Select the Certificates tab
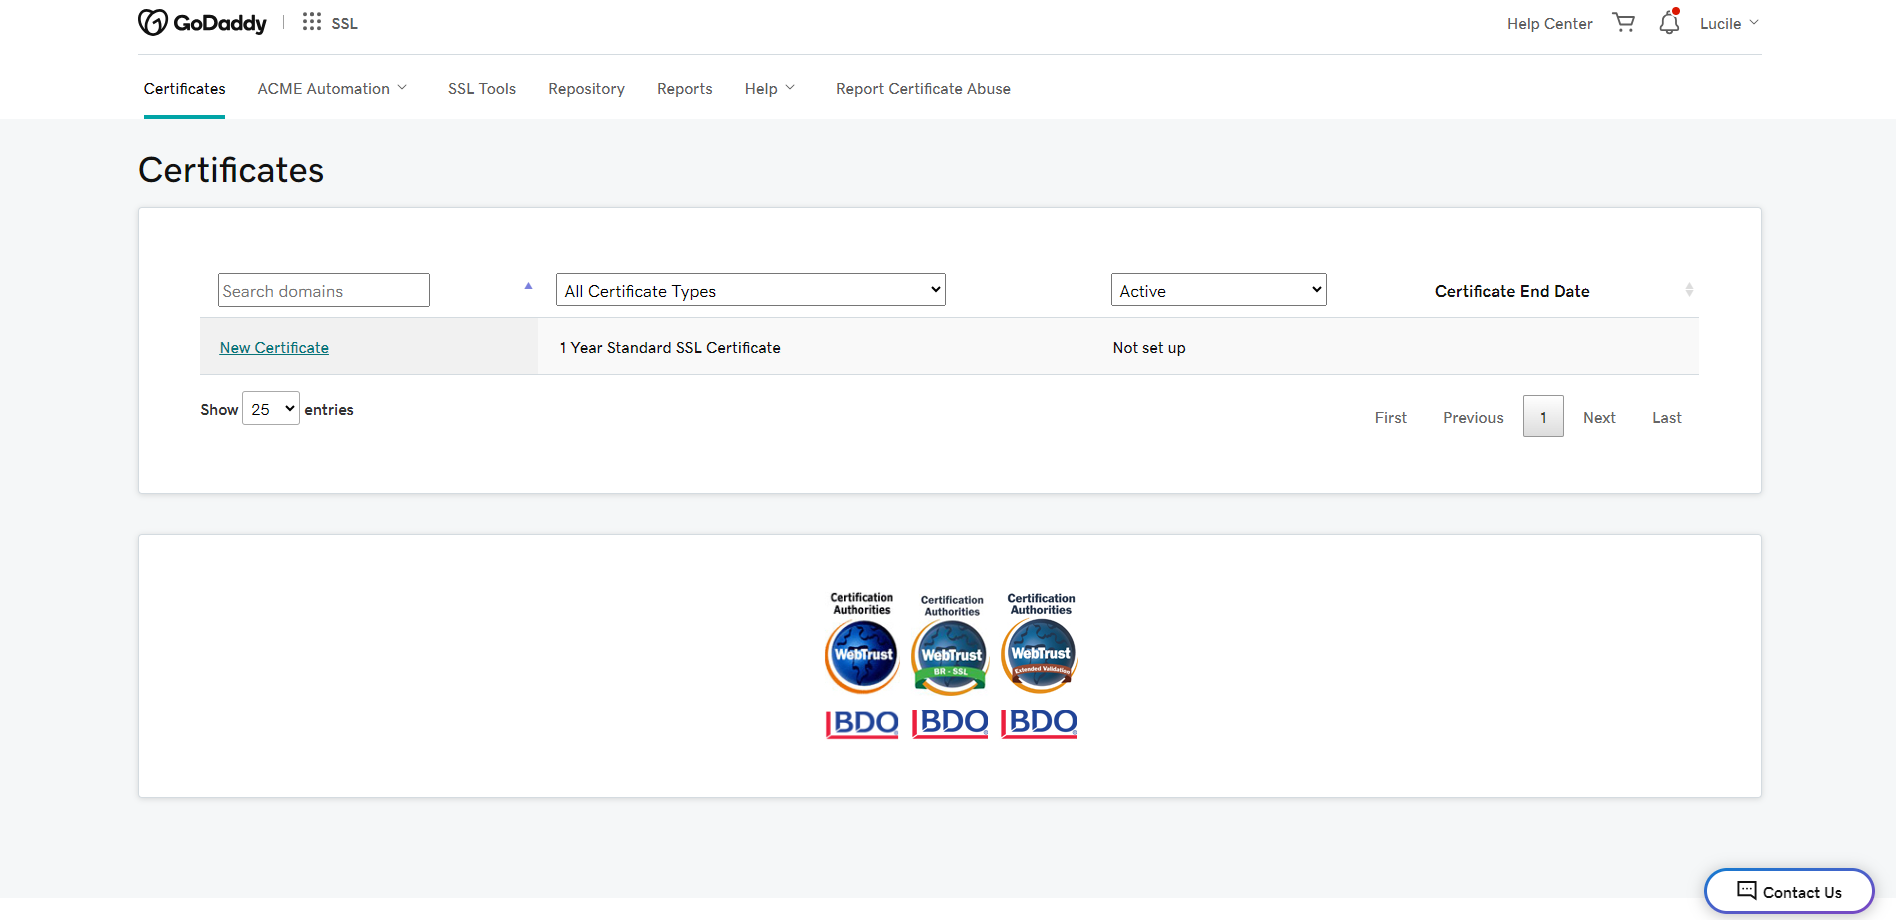This screenshot has width=1896, height=920. (184, 88)
